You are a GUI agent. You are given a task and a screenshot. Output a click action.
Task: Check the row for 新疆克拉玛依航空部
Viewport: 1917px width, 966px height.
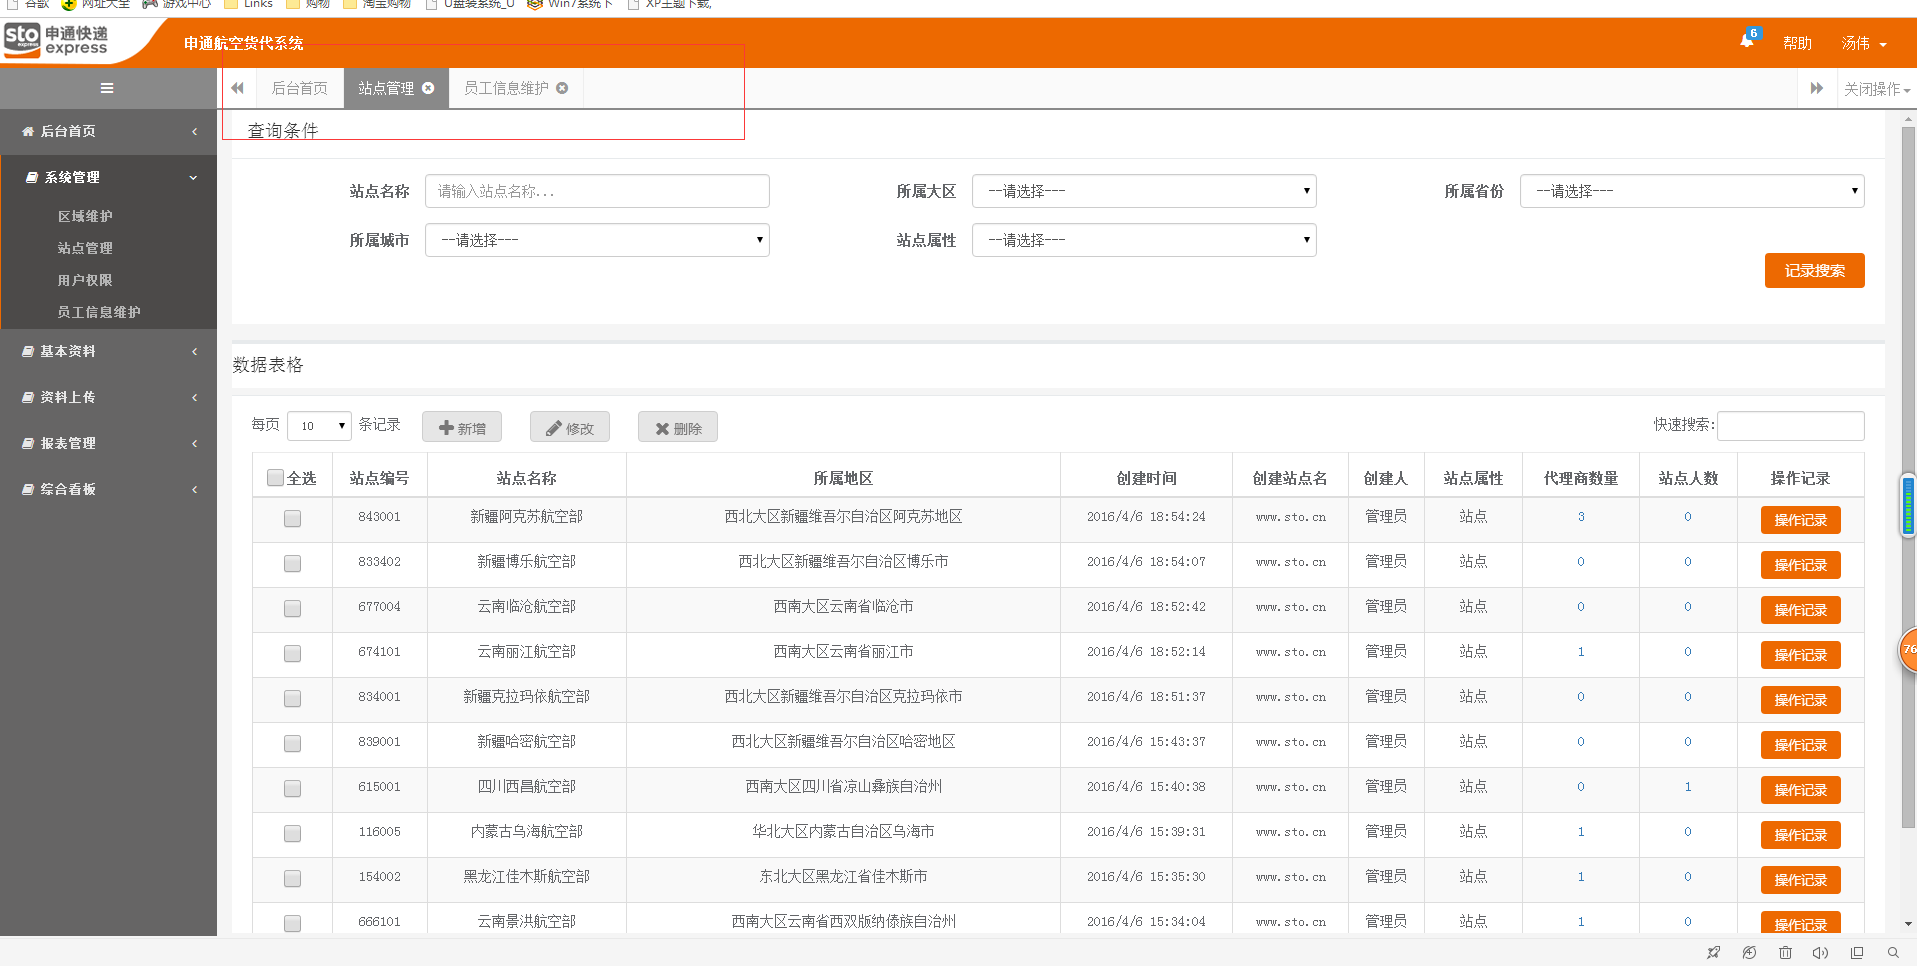point(292,699)
